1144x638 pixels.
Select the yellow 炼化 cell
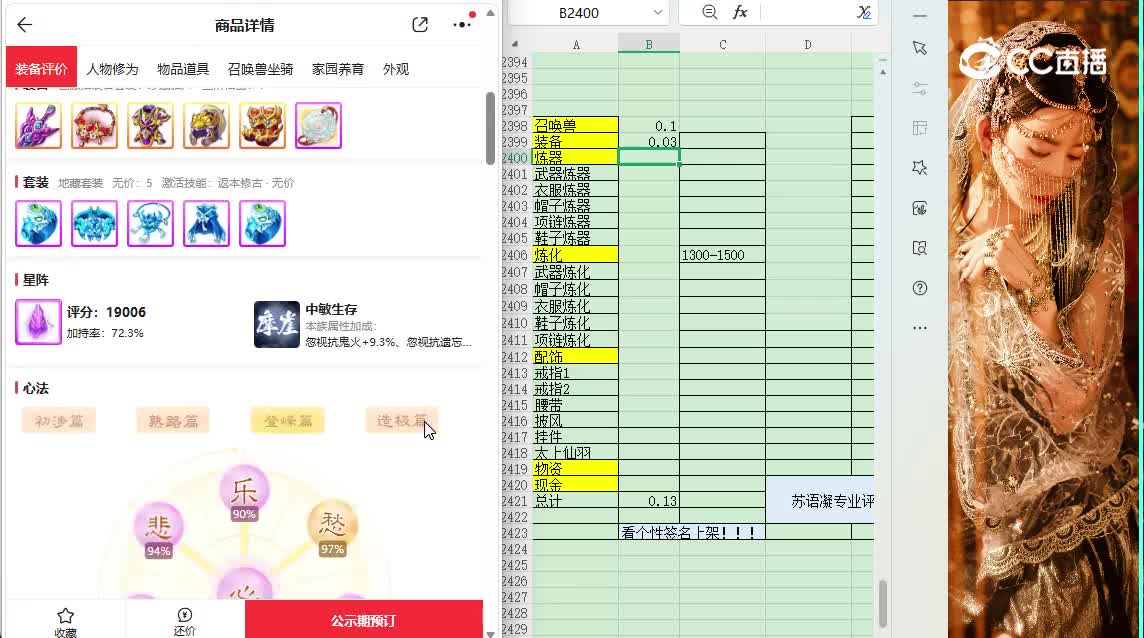(x=576, y=255)
